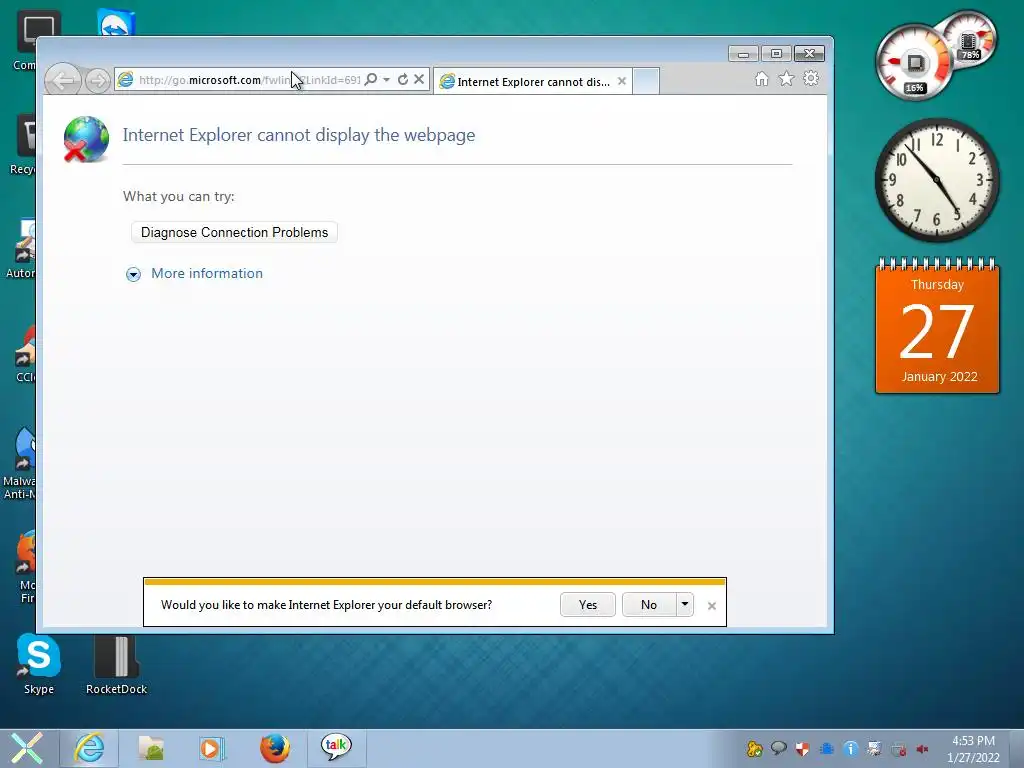Click the globe error icon on page
The image size is (1024, 768).
pyautogui.click(x=86, y=139)
